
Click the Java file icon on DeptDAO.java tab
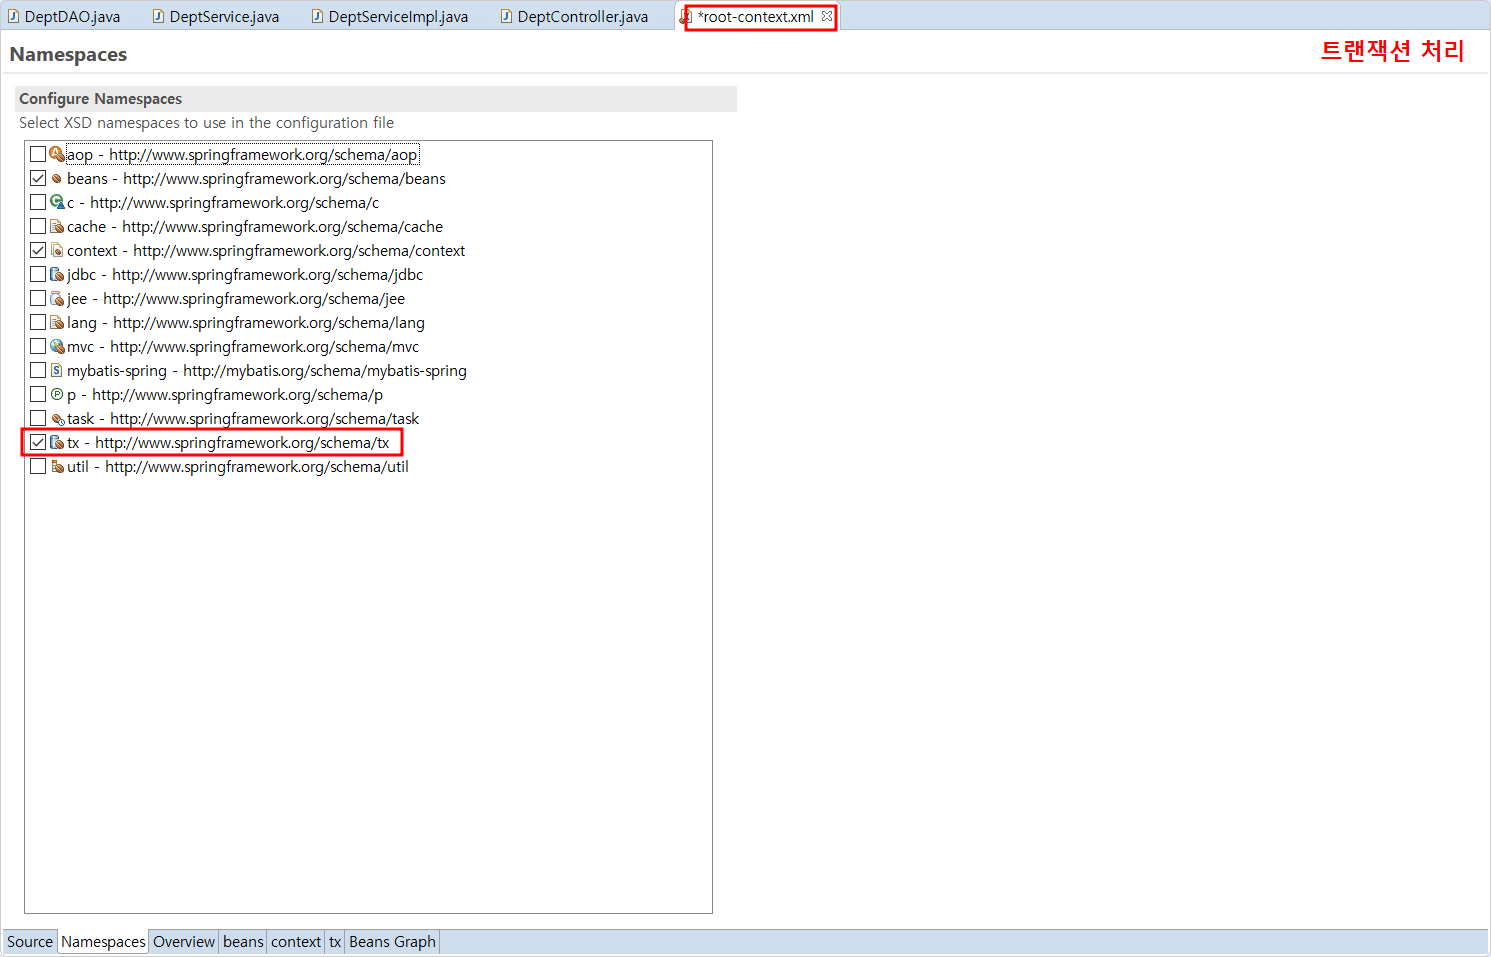pyautogui.click(x=13, y=16)
